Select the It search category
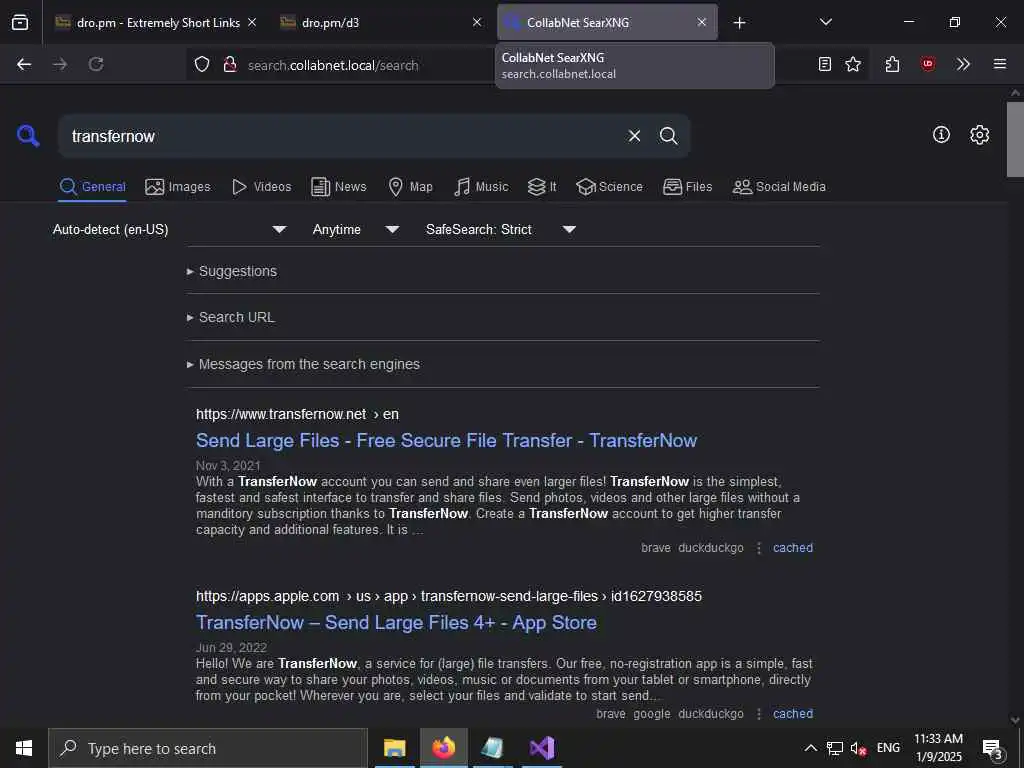The image size is (1024, 768). (542, 187)
